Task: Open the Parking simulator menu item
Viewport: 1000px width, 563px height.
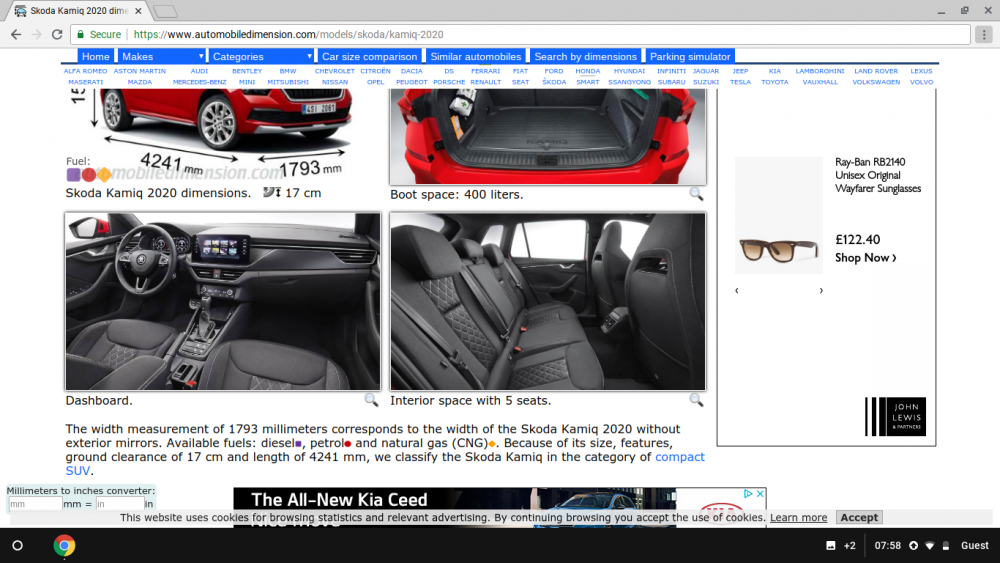Action: 690,56
